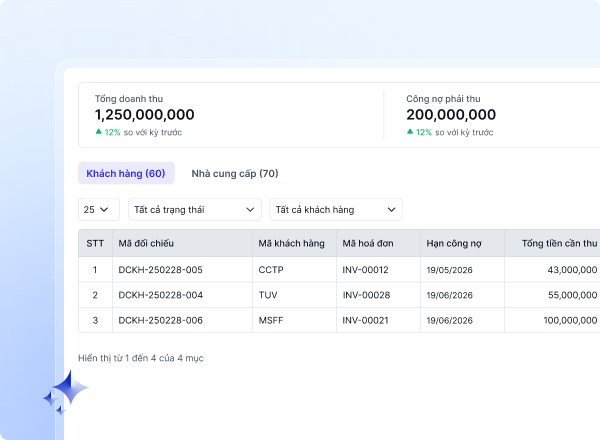Click green up-arrow under Công nợ phải thu
Image resolution: width=600 pixels, height=440 pixels.
[x=410, y=132]
